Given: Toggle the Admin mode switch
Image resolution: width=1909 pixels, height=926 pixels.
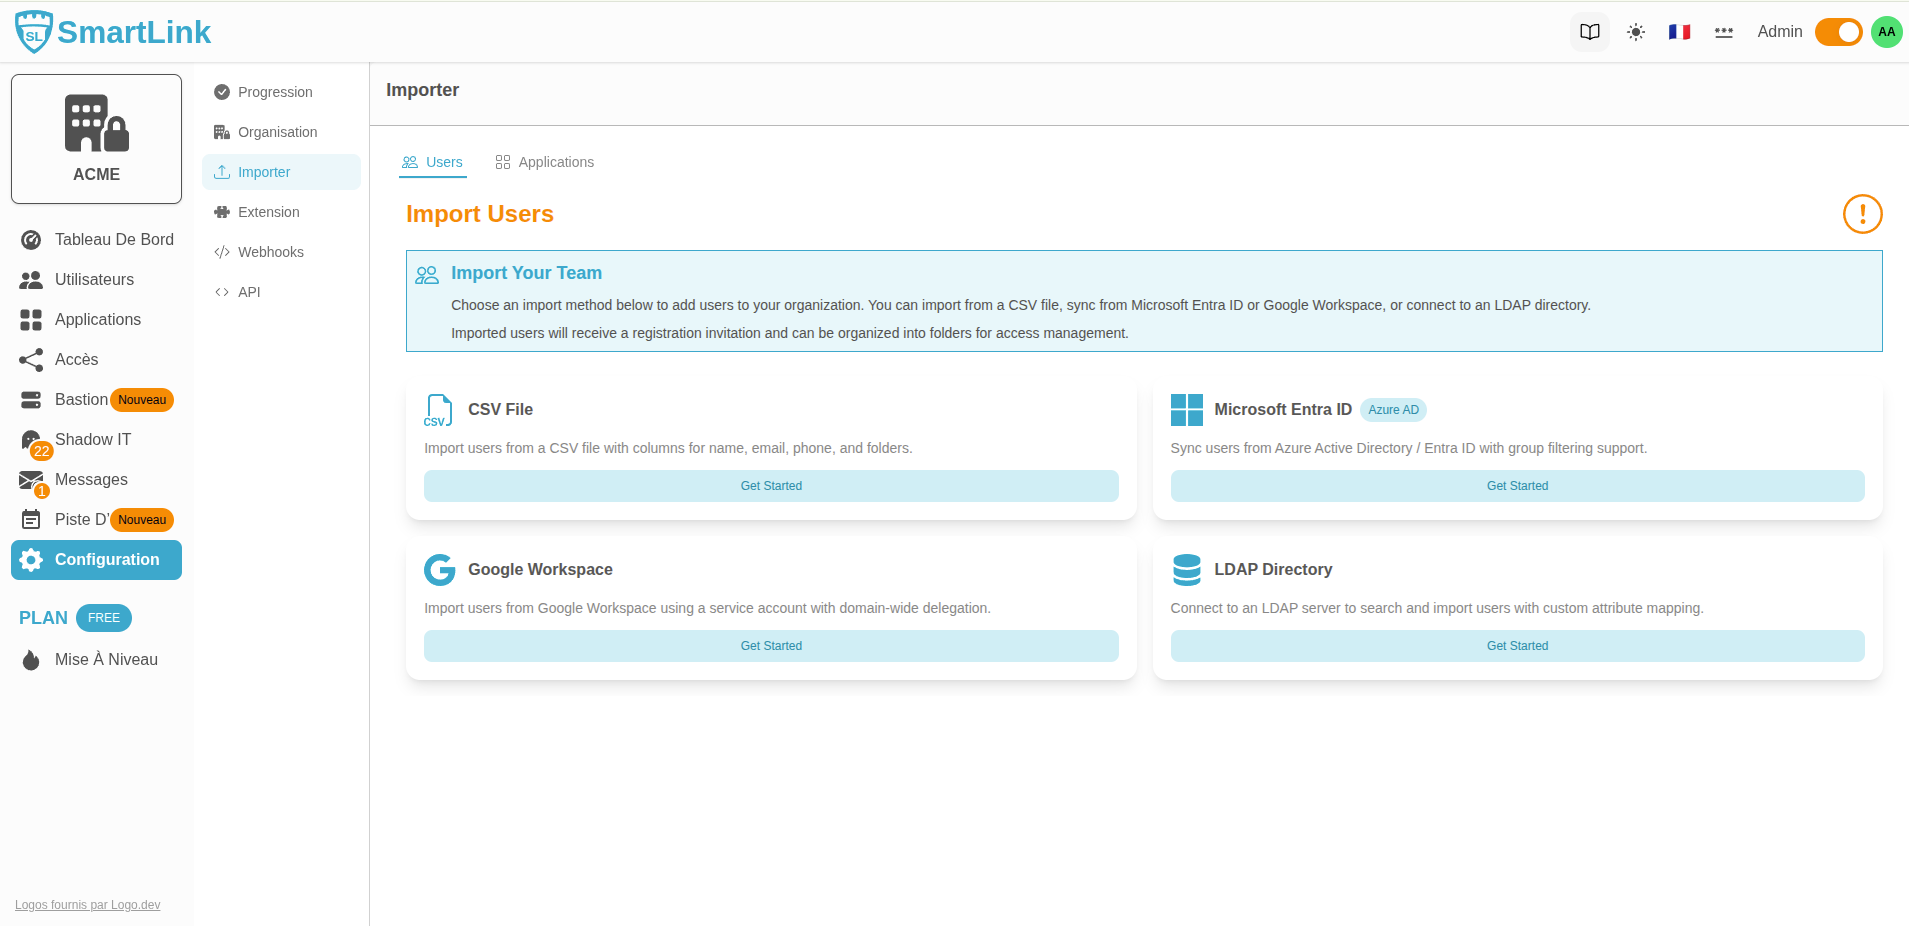Looking at the screenshot, I should (1837, 32).
